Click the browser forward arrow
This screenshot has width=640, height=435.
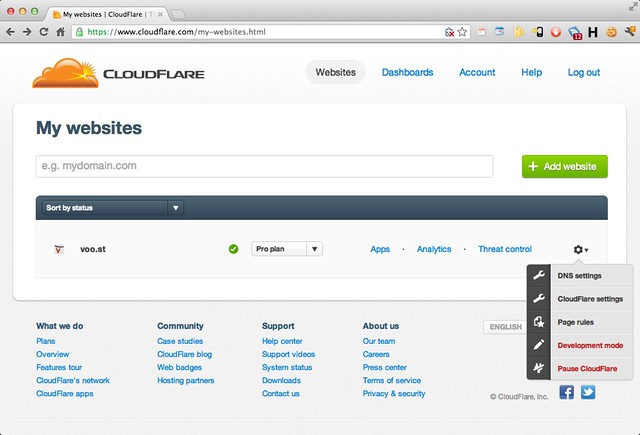[x=27, y=32]
